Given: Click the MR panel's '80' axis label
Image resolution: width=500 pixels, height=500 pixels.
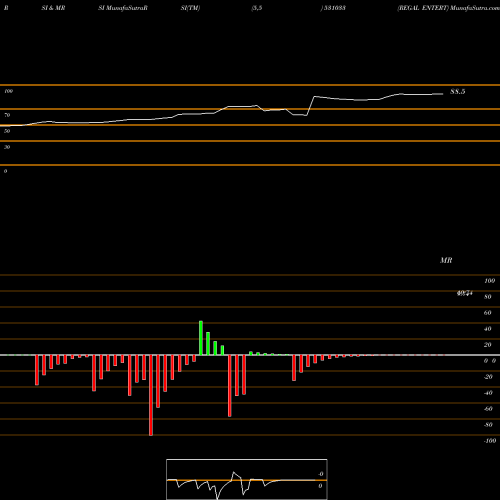Looking at the screenshot, I should (488, 297).
